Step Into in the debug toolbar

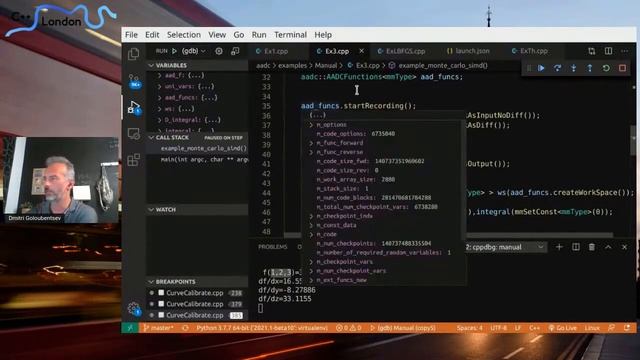[x=574, y=68]
